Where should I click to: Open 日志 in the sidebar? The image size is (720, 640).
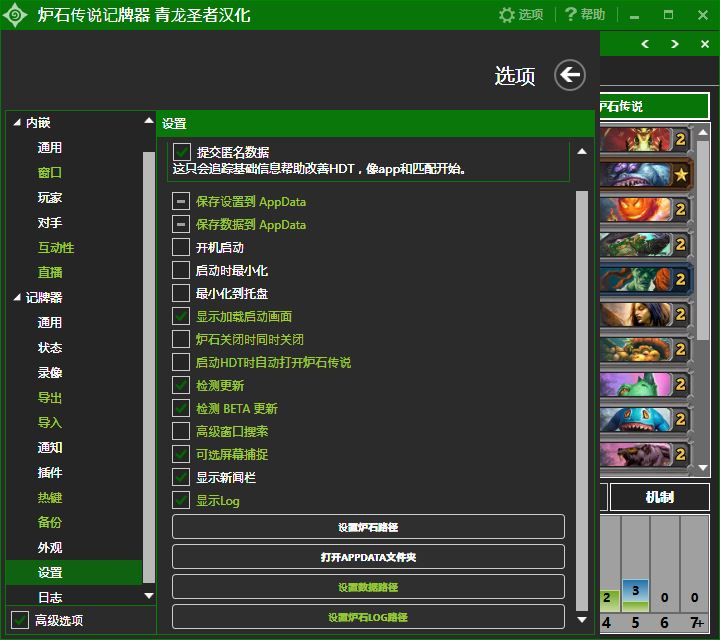pos(50,597)
